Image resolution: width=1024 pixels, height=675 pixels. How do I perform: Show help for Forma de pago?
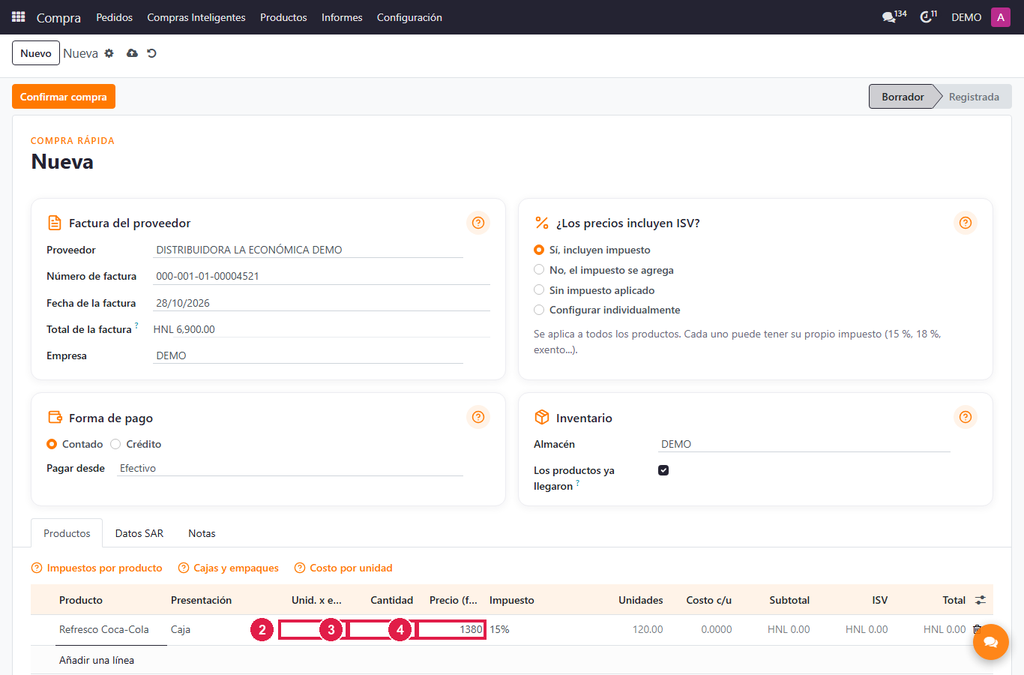click(x=478, y=417)
